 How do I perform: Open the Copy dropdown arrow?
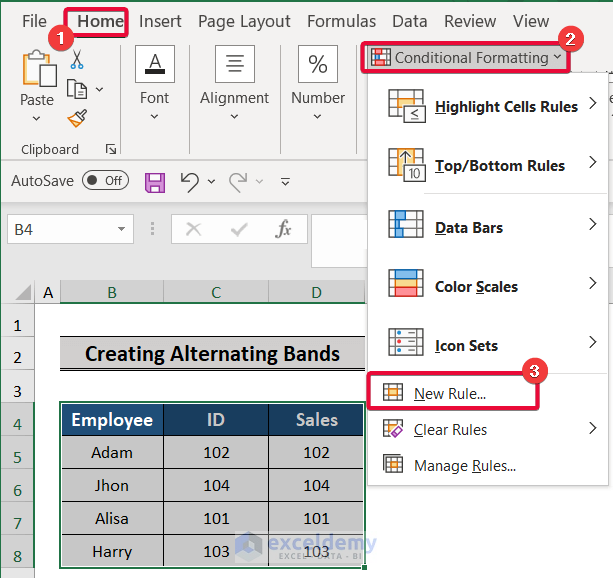(100, 89)
